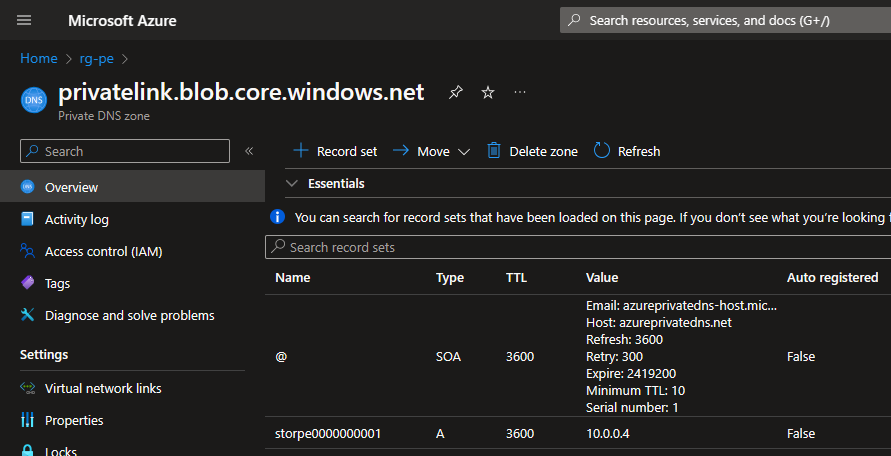The height and width of the screenshot is (456, 891).
Task: Open Diagnose and solve problems
Action: 132,315
